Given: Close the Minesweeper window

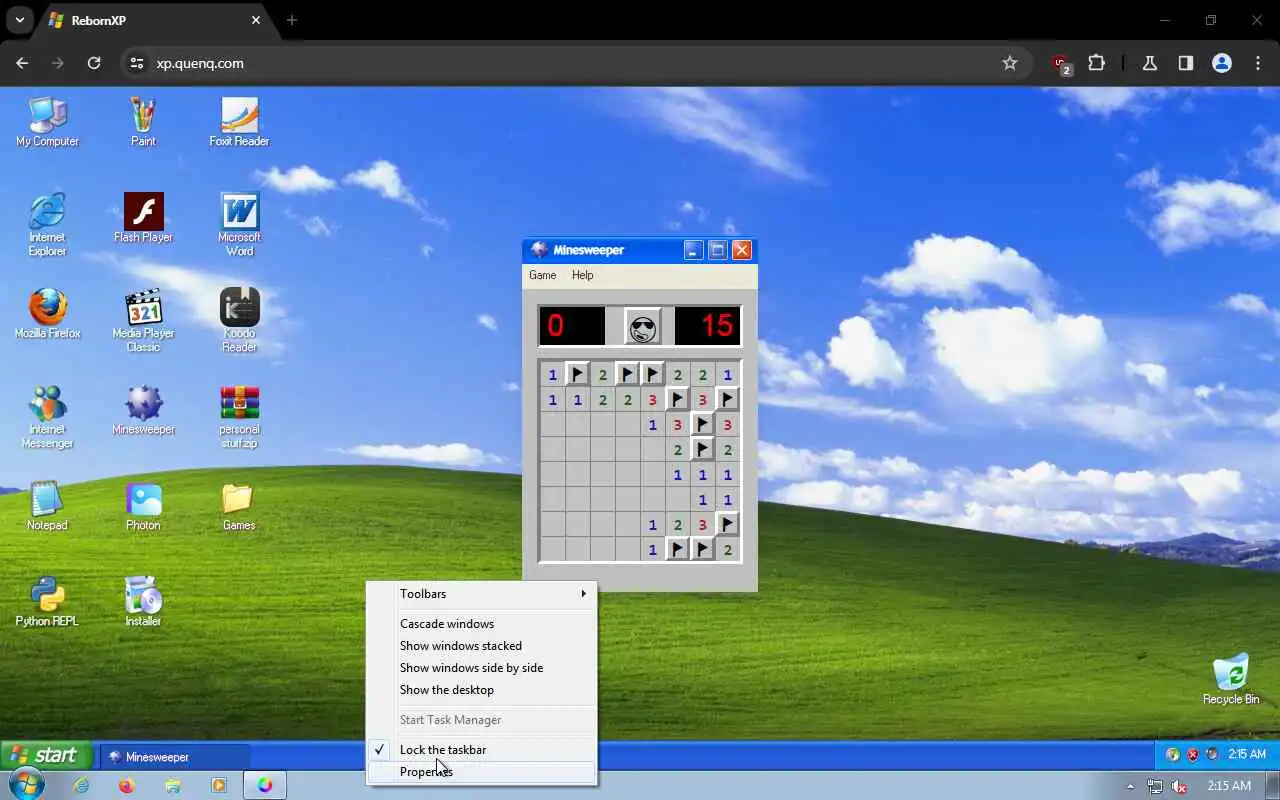Looking at the screenshot, I should (742, 250).
